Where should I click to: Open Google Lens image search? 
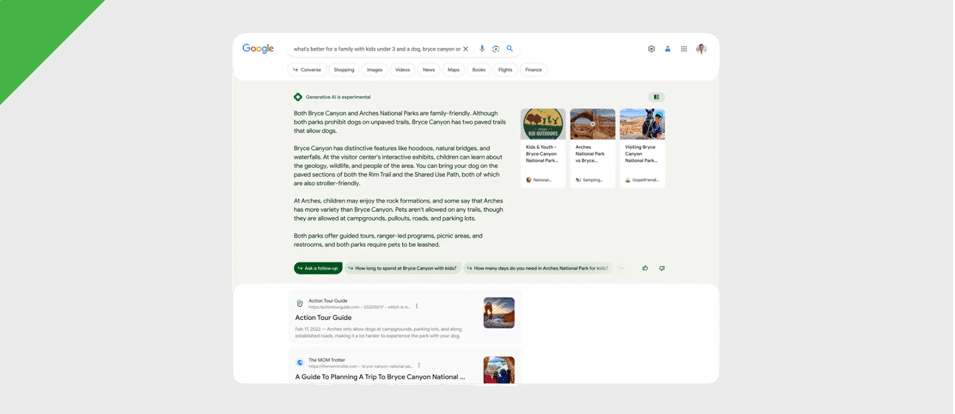tap(496, 49)
